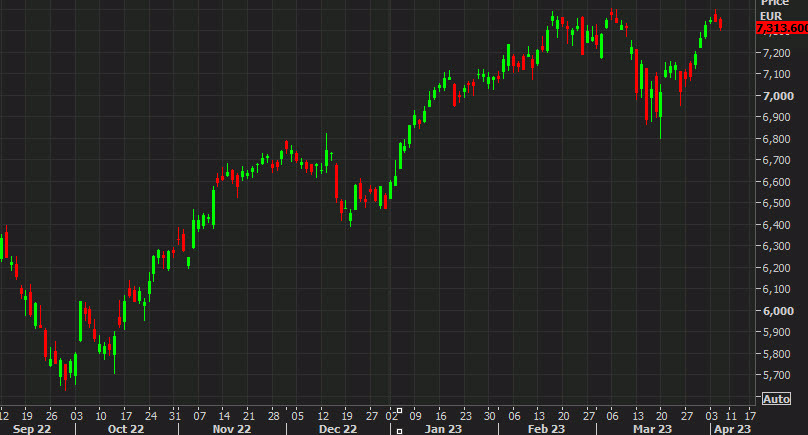Screen dimensions: 808x435
Task: Click the date 06 label above Mar 23
Action: 612,416
